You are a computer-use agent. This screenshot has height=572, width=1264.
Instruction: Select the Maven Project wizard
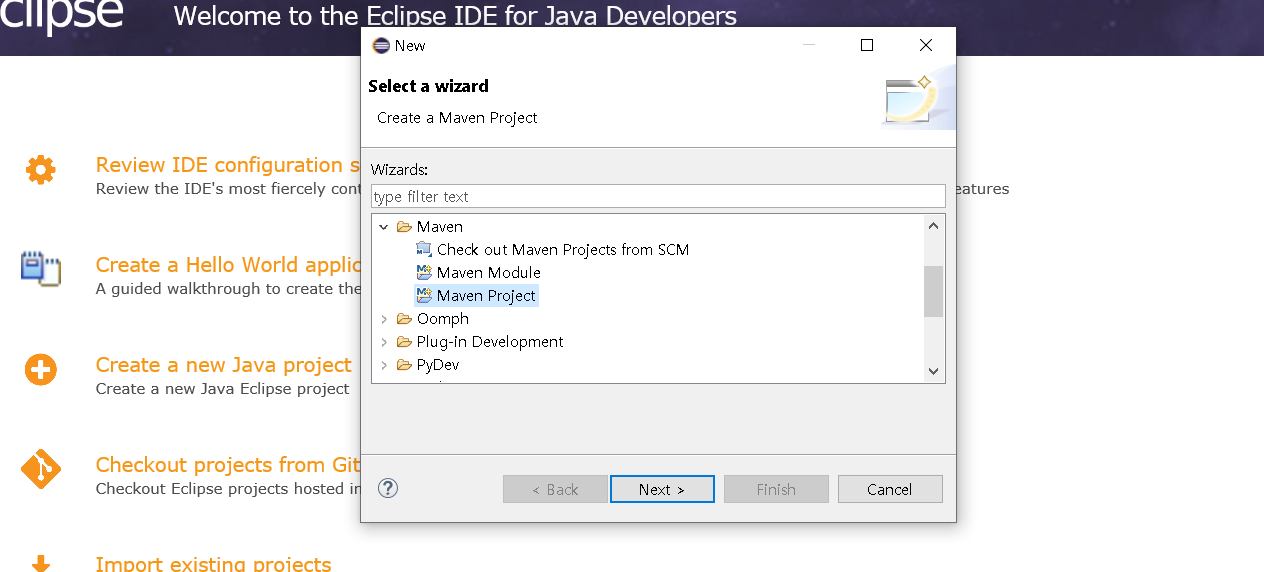[486, 296]
